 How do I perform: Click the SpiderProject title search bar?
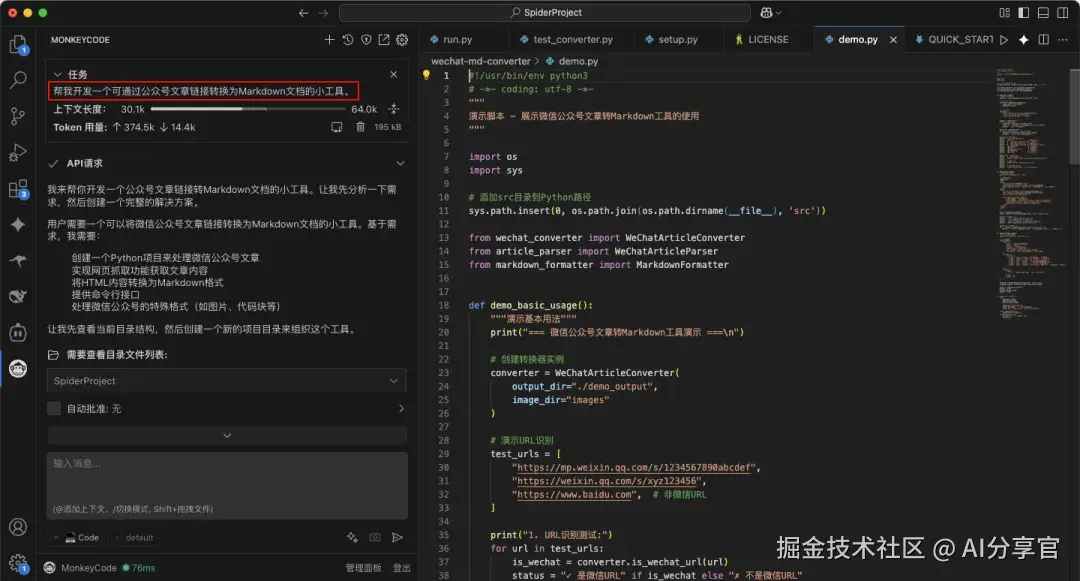545,12
